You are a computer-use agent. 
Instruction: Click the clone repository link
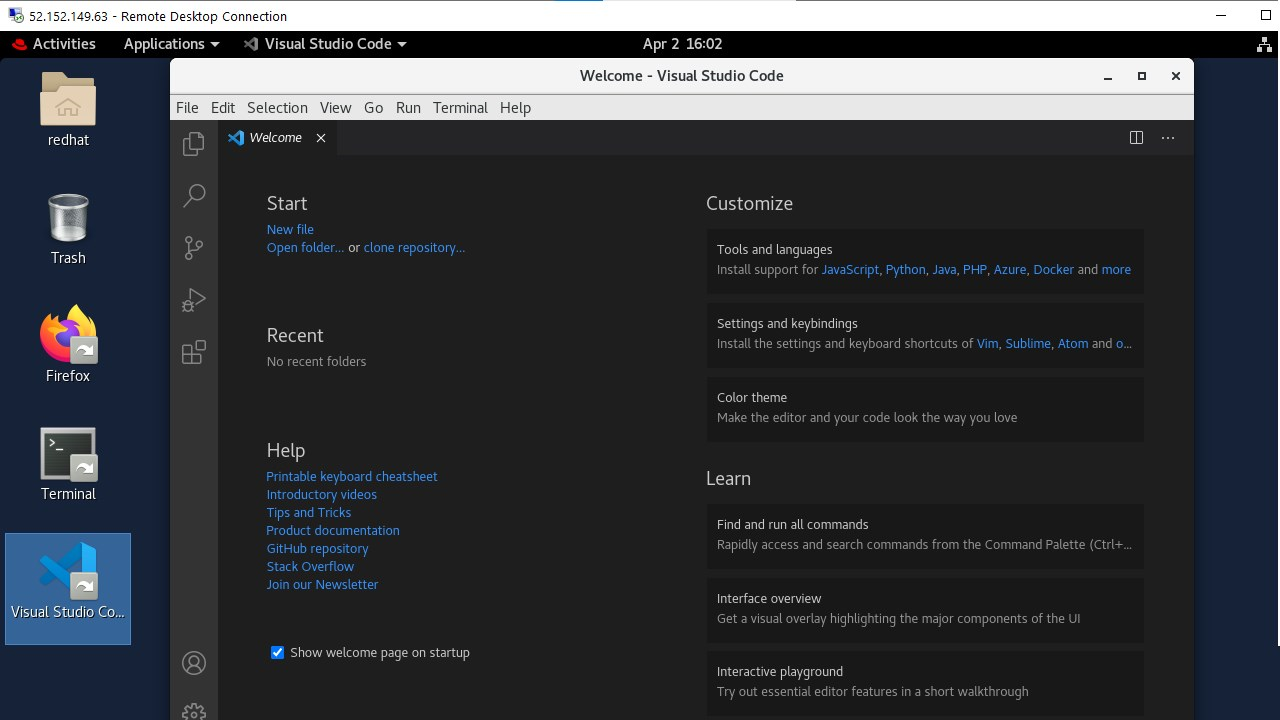(x=414, y=248)
